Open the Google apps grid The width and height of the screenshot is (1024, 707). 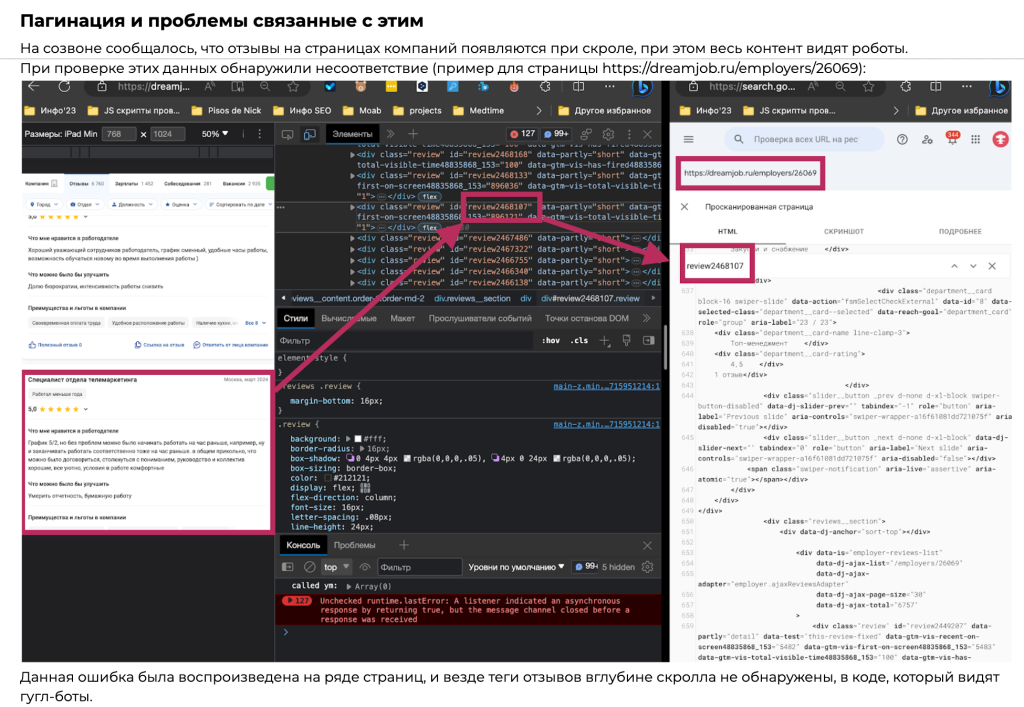pyautogui.click(x=975, y=139)
